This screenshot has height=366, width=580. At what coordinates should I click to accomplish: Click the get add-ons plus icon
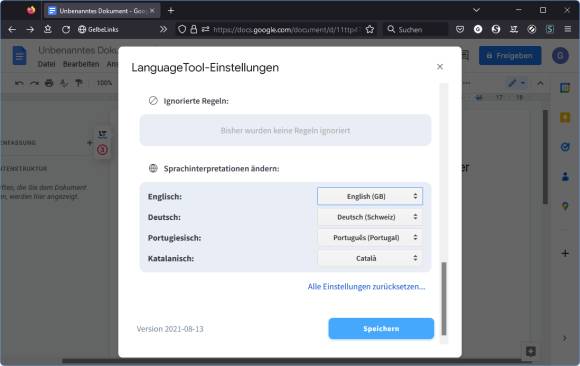coord(565,253)
